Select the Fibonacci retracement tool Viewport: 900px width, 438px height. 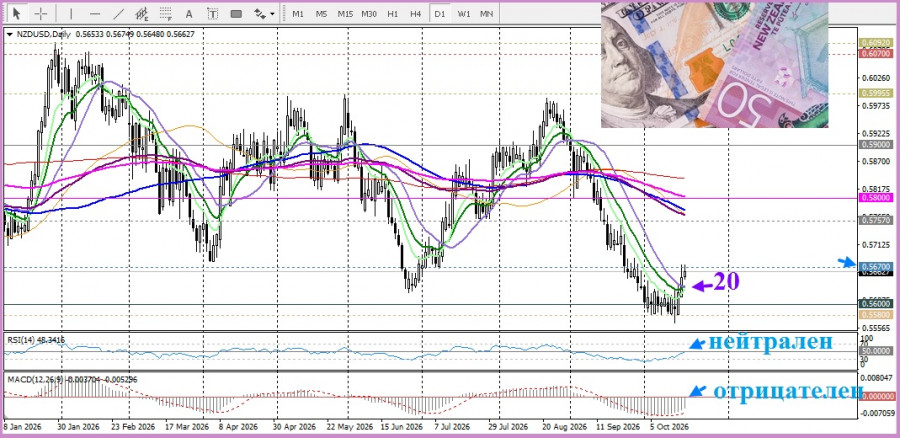[x=166, y=13]
